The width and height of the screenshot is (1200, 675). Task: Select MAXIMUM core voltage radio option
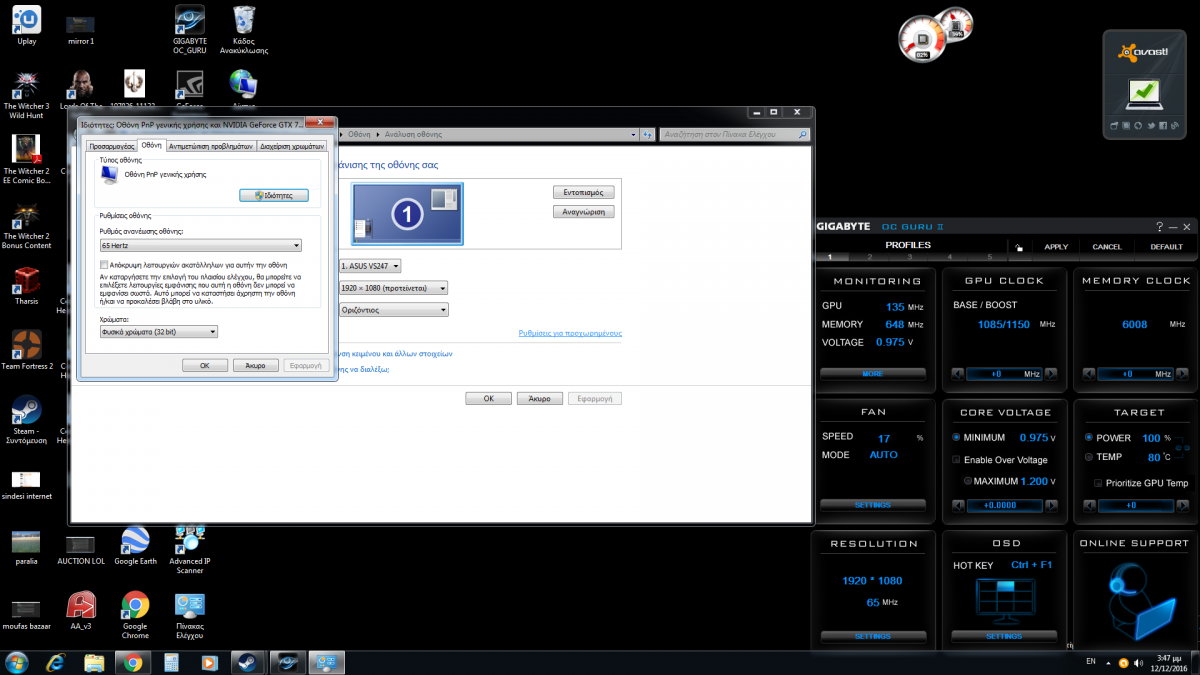tap(968, 481)
